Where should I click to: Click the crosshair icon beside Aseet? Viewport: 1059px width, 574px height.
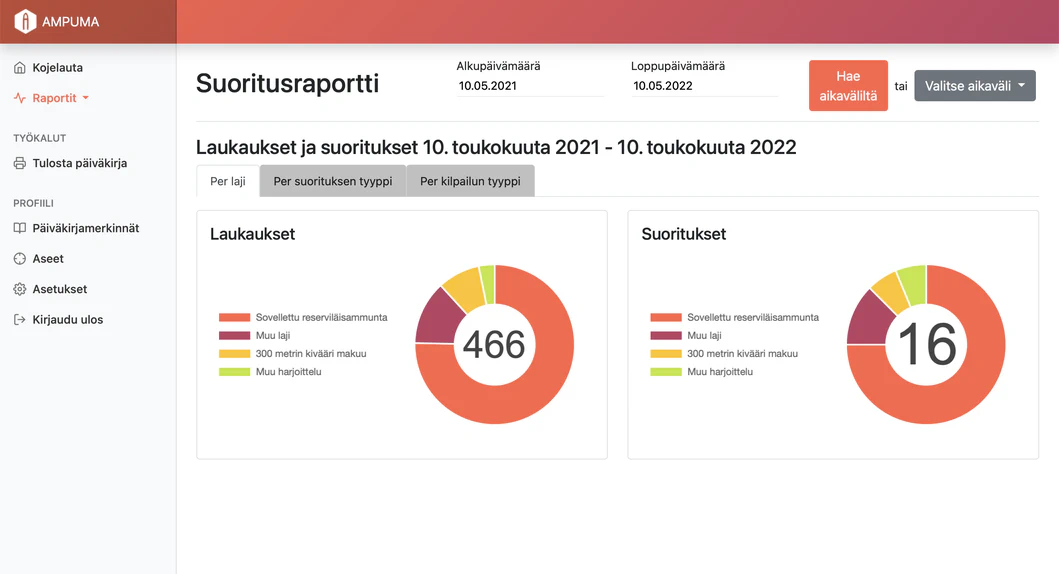point(20,259)
